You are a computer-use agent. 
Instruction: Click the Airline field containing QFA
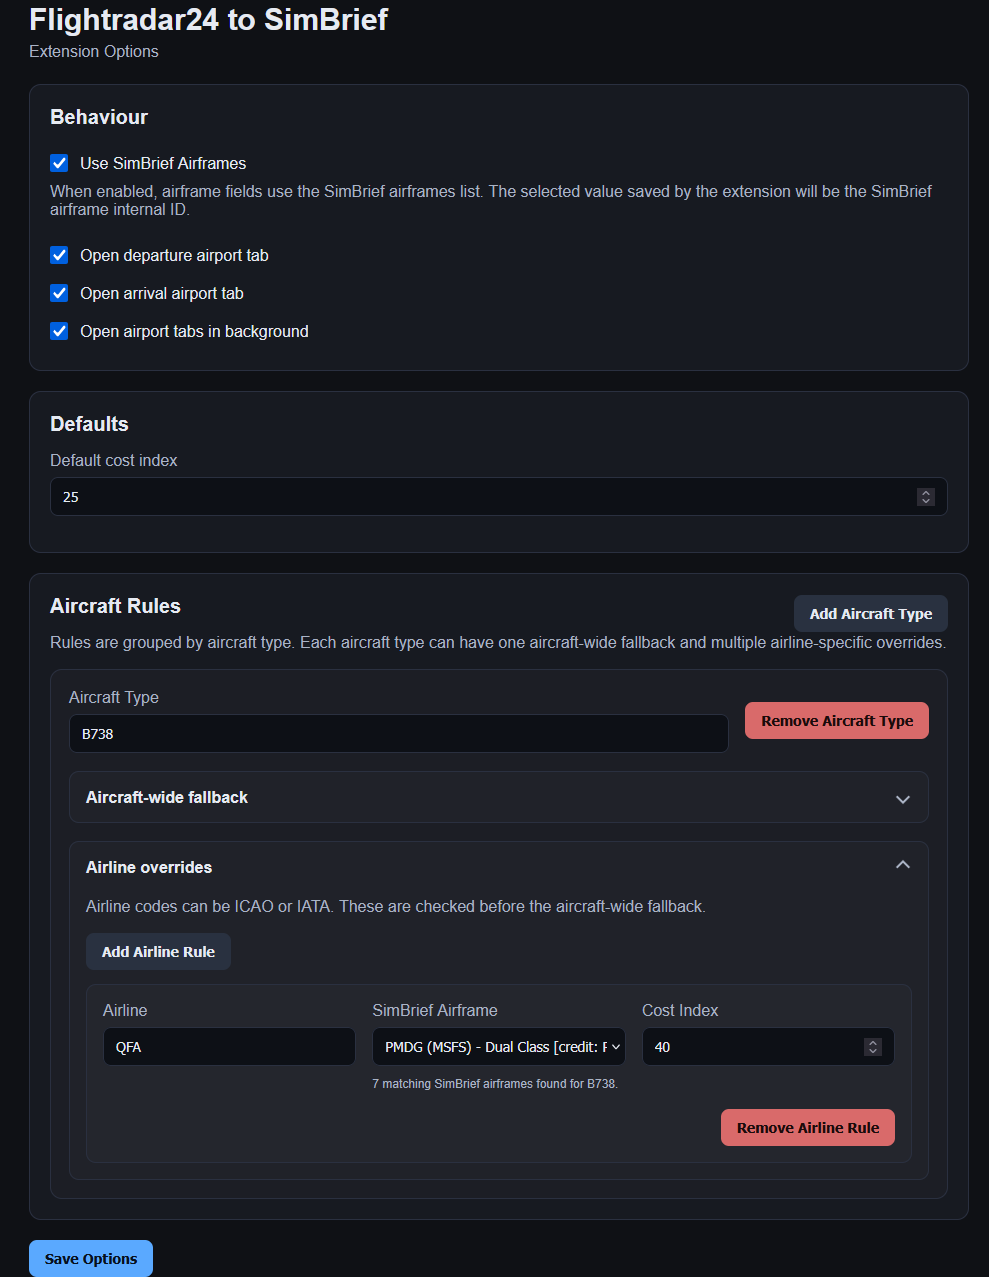click(229, 1046)
